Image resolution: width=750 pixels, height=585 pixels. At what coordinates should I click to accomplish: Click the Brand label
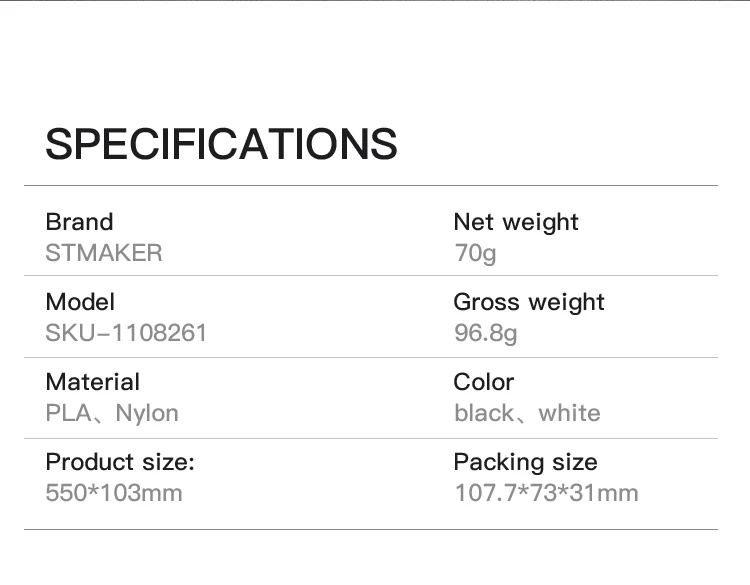tap(79, 222)
